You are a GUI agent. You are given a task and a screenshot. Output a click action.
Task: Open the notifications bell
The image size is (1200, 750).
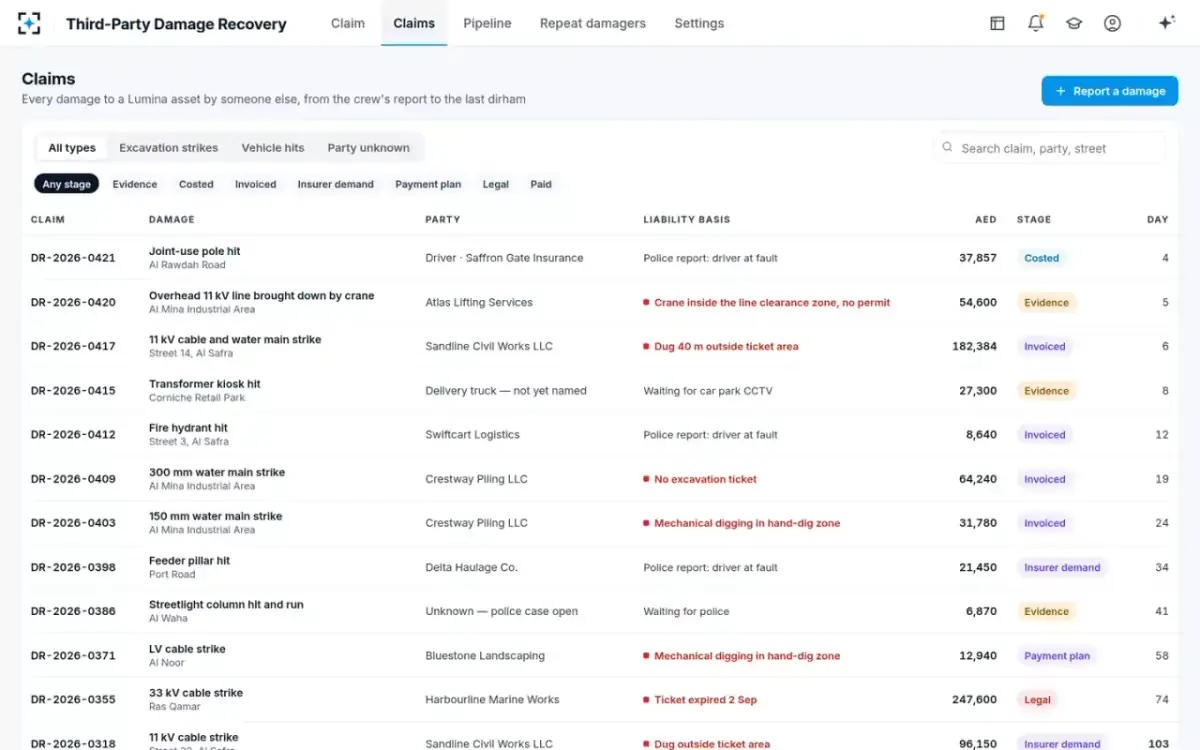point(1036,23)
